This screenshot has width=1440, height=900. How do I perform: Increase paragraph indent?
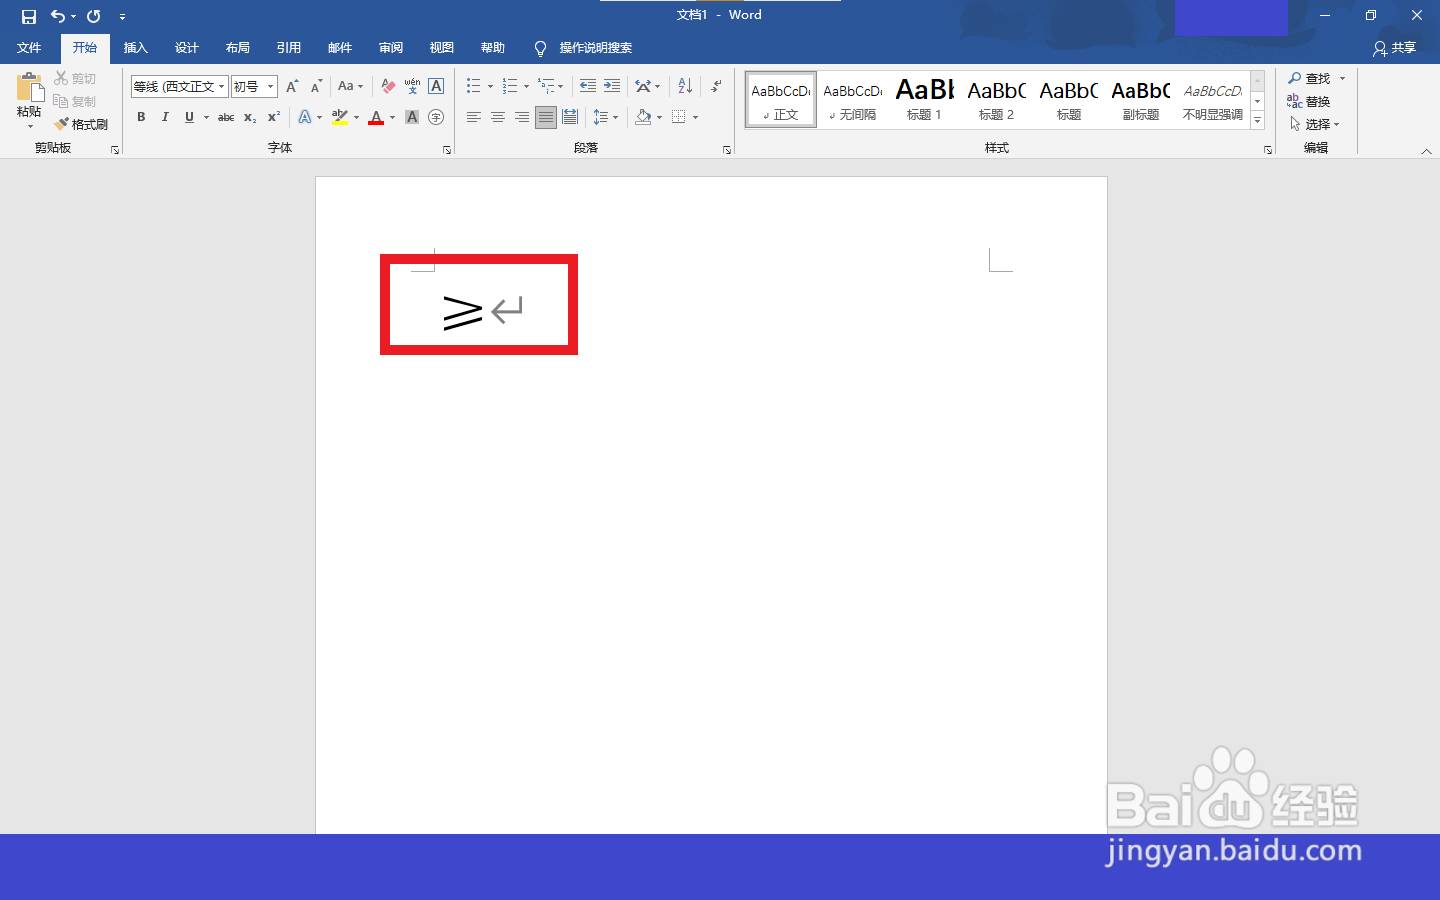tap(612, 87)
